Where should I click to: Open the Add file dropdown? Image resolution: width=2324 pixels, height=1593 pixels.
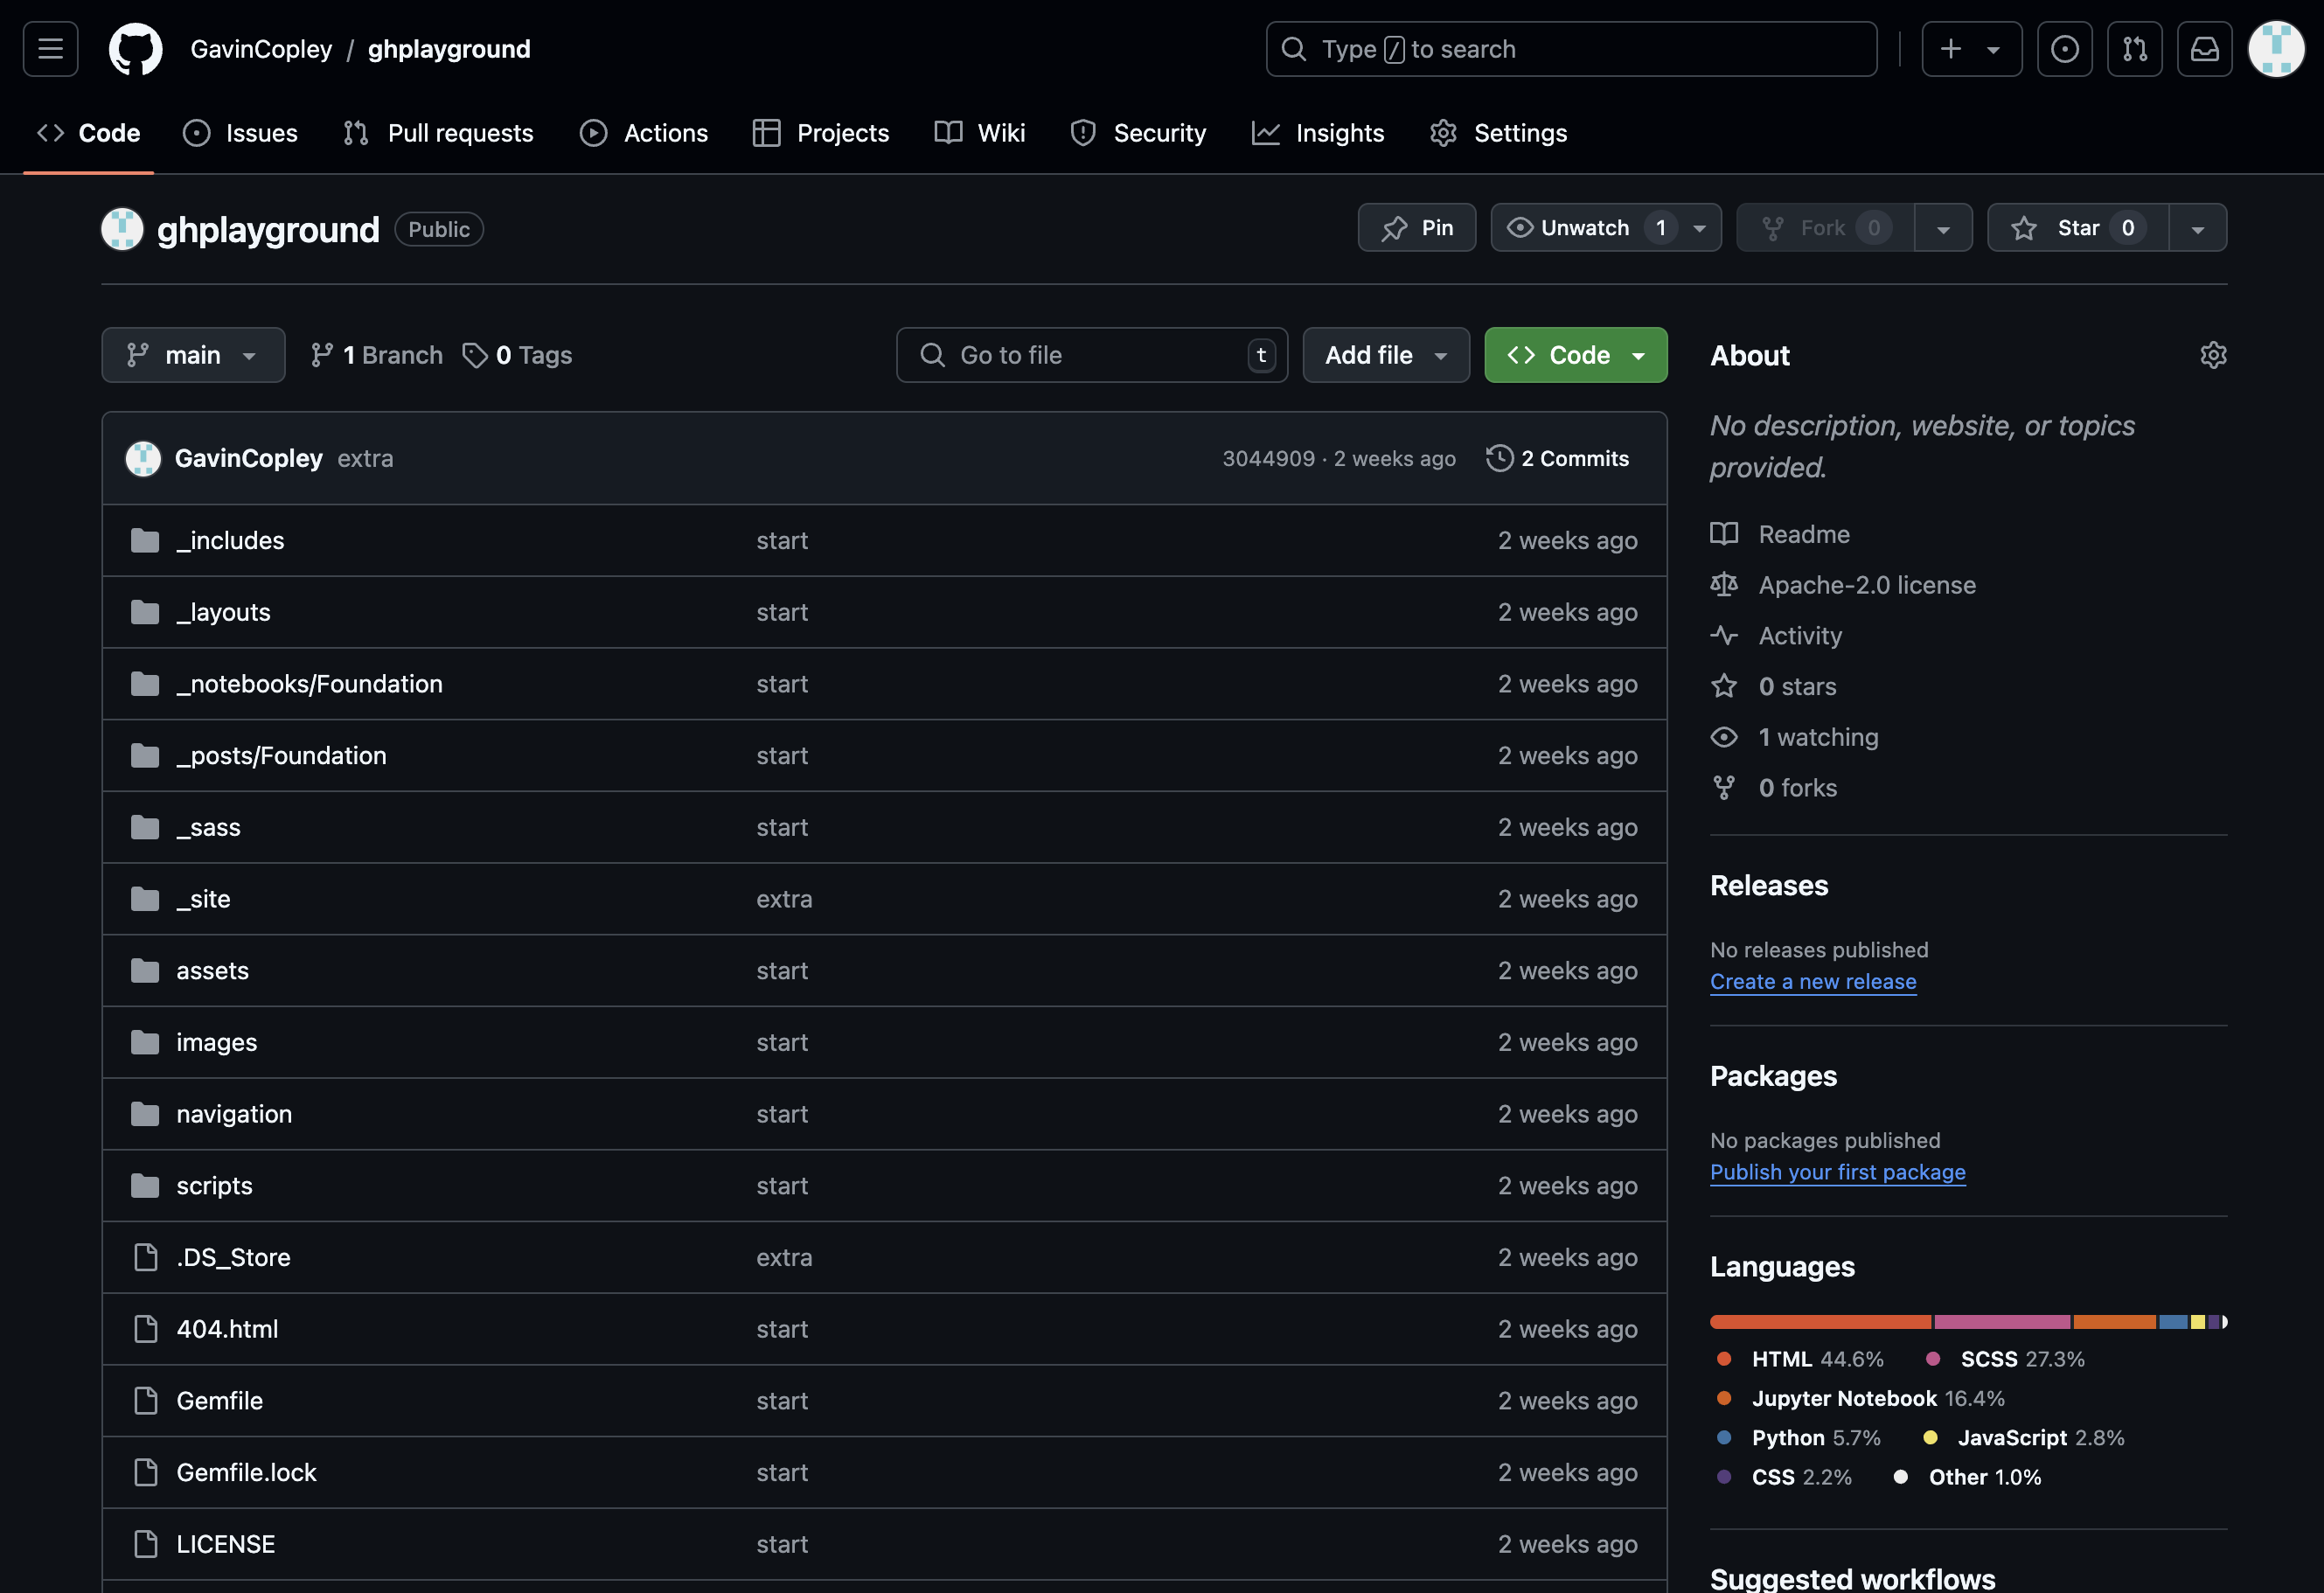[1386, 355]
